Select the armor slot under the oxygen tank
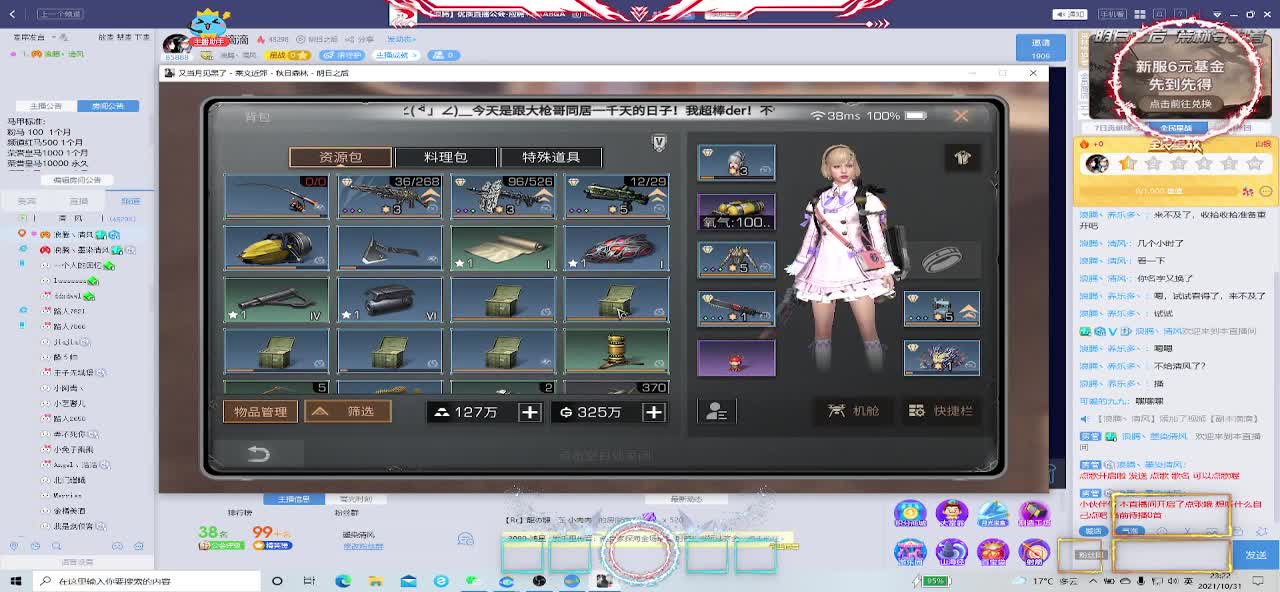 point(736,260)
